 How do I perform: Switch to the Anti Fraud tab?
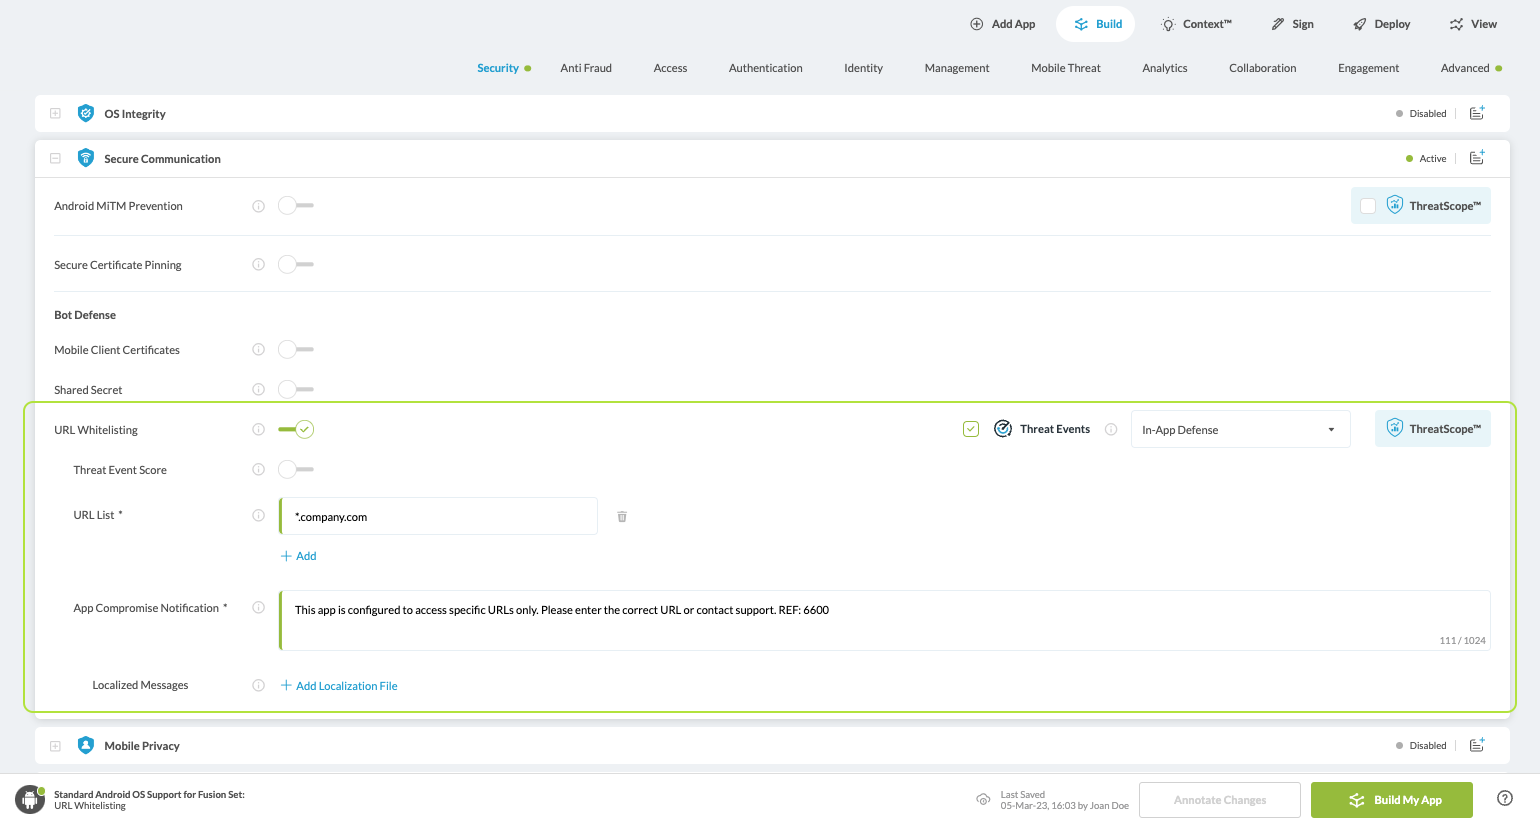pyautogui.click(x=586, y=68)
